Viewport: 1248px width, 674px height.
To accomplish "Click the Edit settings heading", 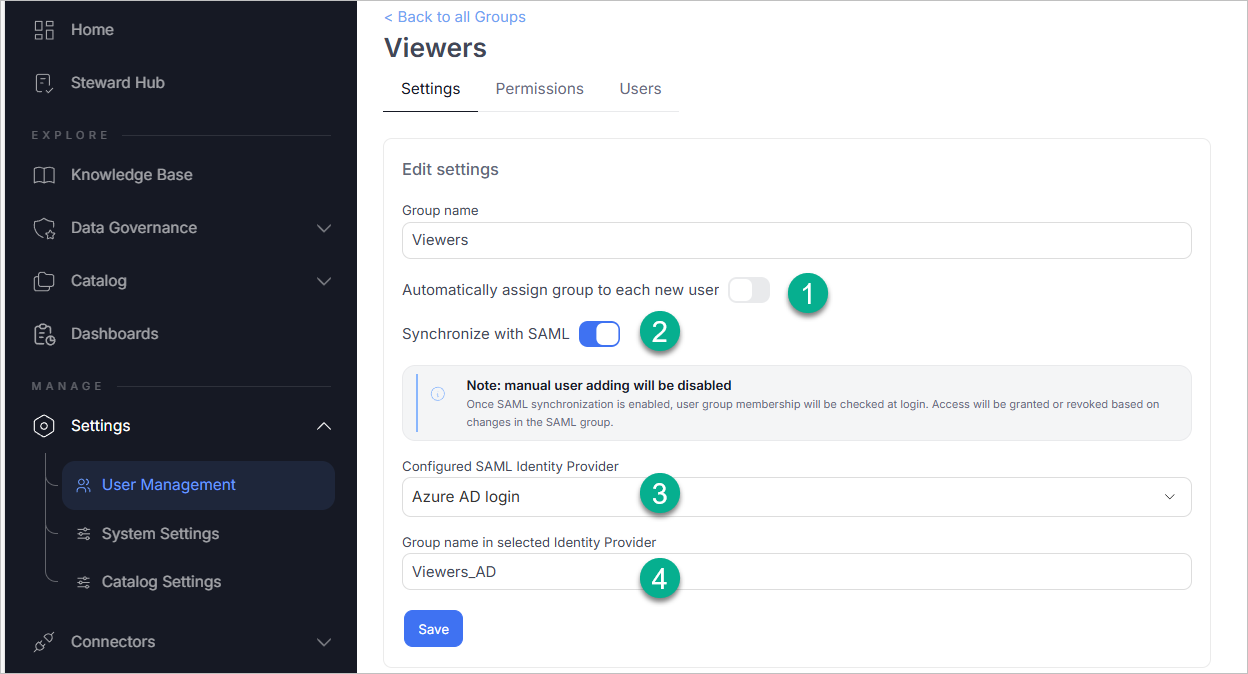I will pyautogui.click(x=450, y=170).
